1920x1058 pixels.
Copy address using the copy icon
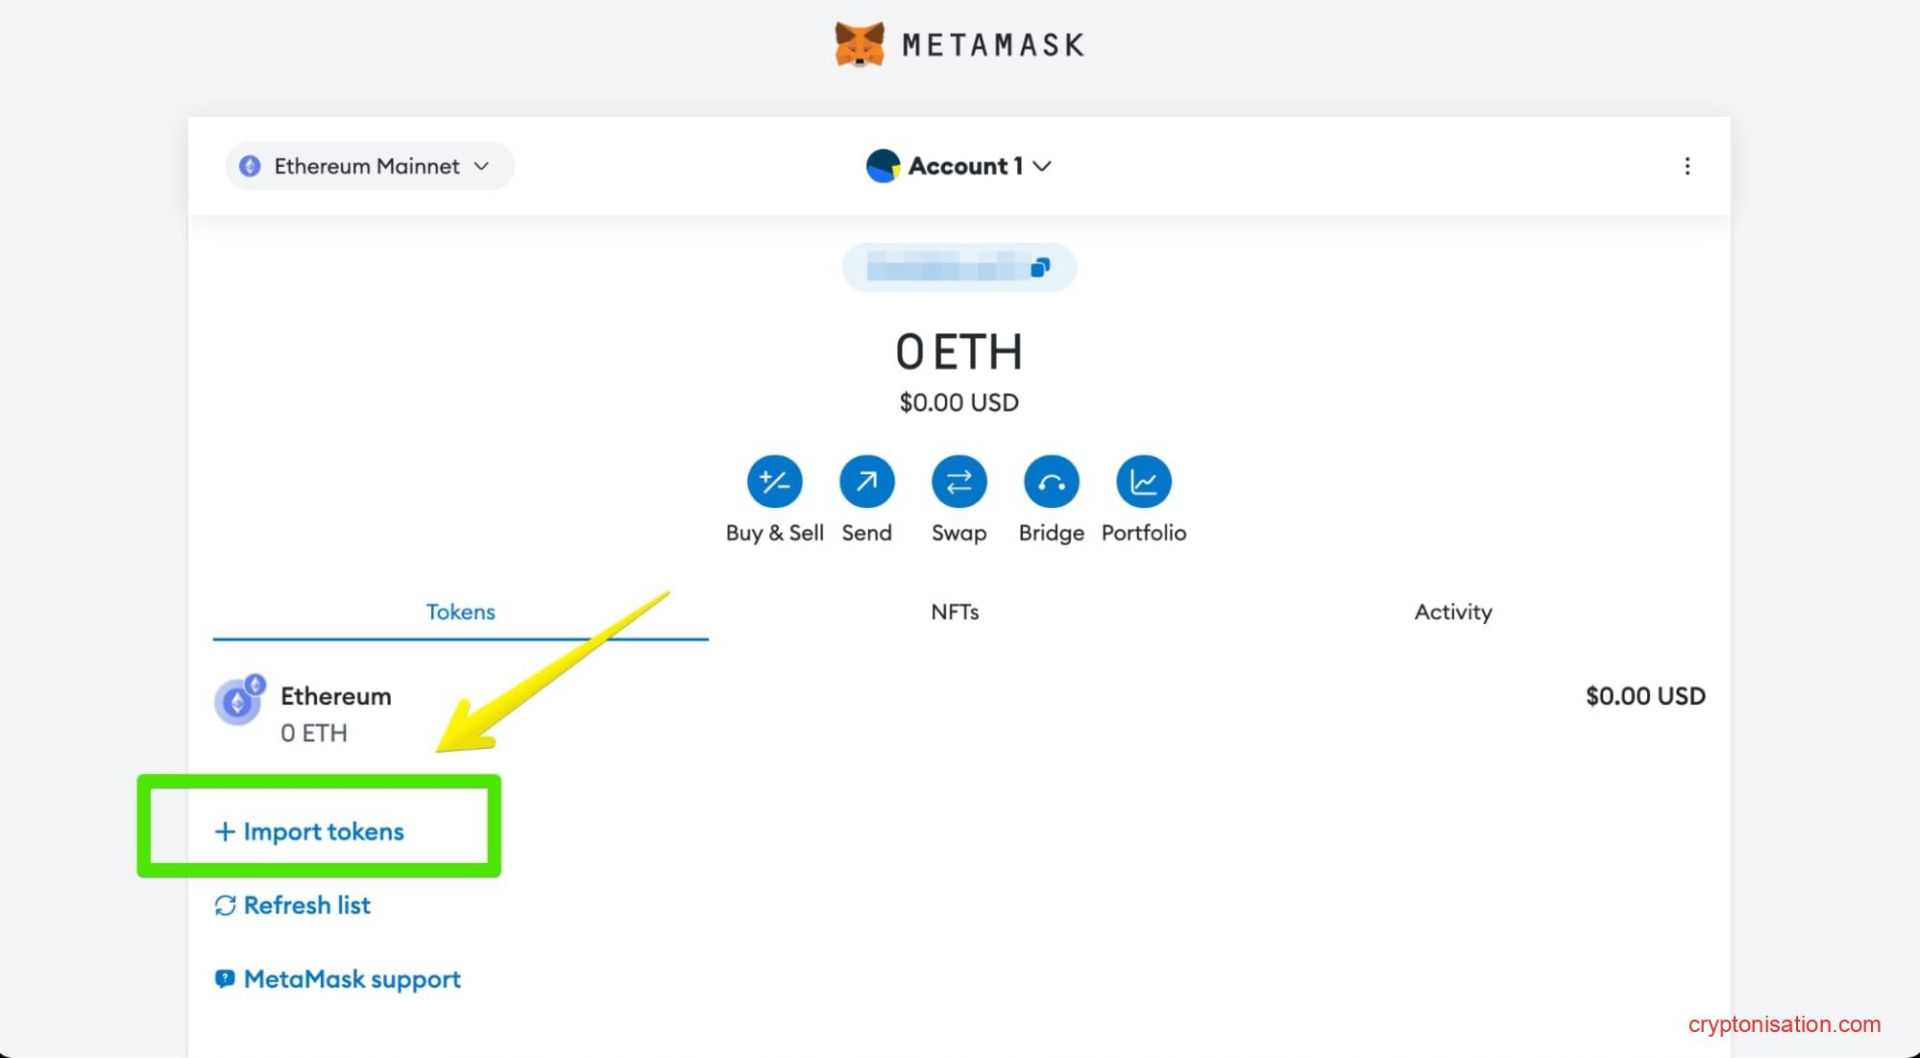click(x=1040, y=268)
